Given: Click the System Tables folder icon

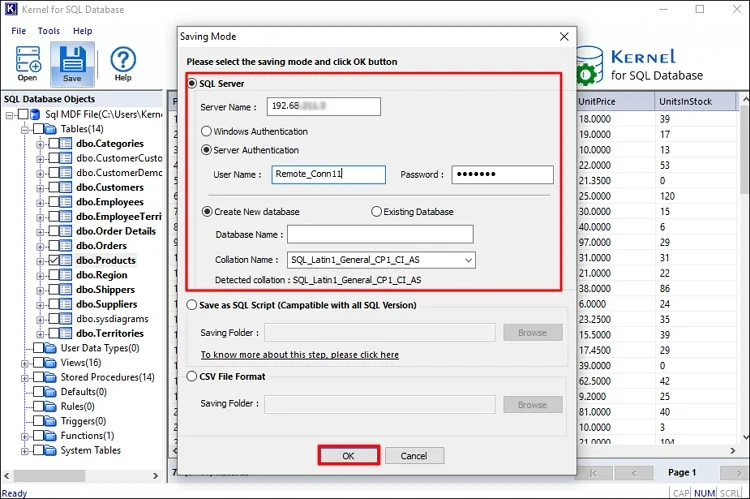Looking at the screenshot, I should click(51, 450).
